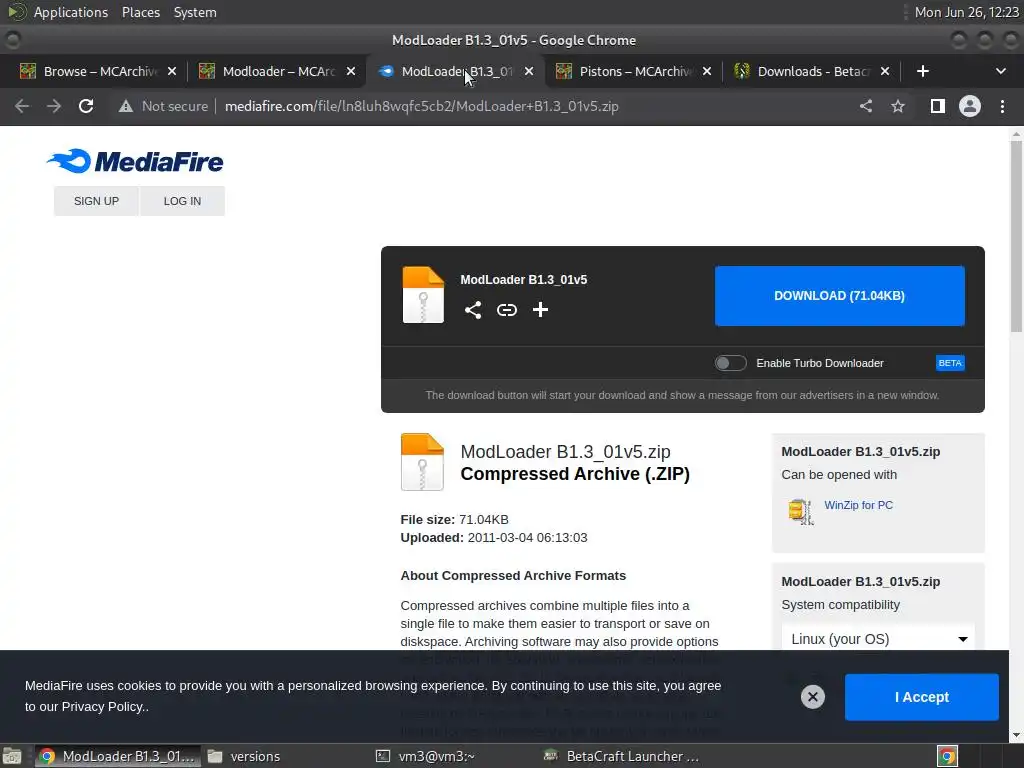Copy link via the chain icon
Image resolution: width=1024 pixels, height=768 pixels.
coord(507,310)
